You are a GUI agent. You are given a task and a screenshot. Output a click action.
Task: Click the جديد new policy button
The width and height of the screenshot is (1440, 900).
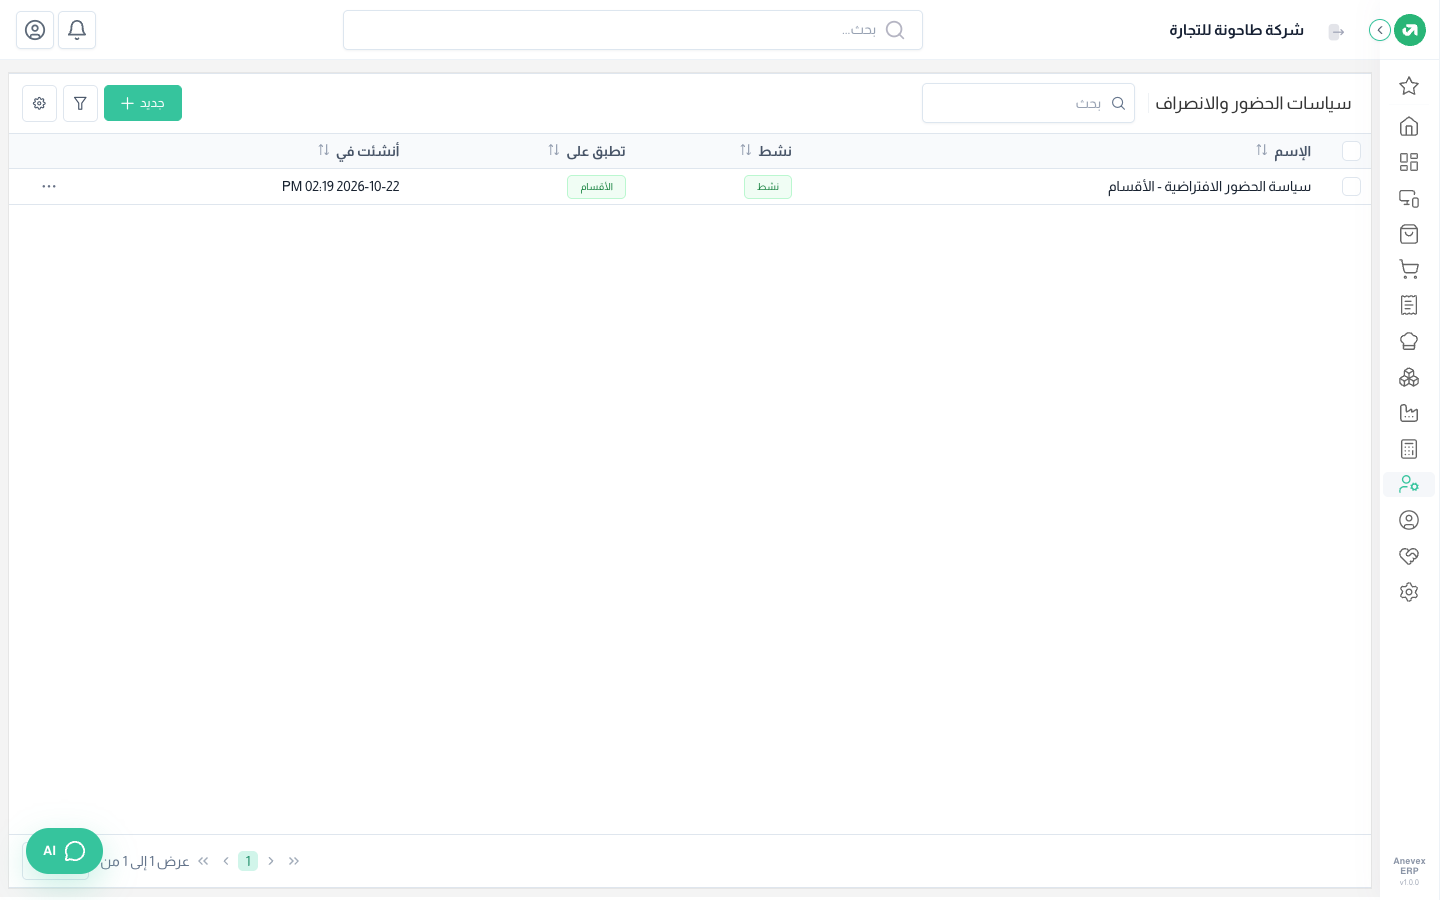pos(143,103)
